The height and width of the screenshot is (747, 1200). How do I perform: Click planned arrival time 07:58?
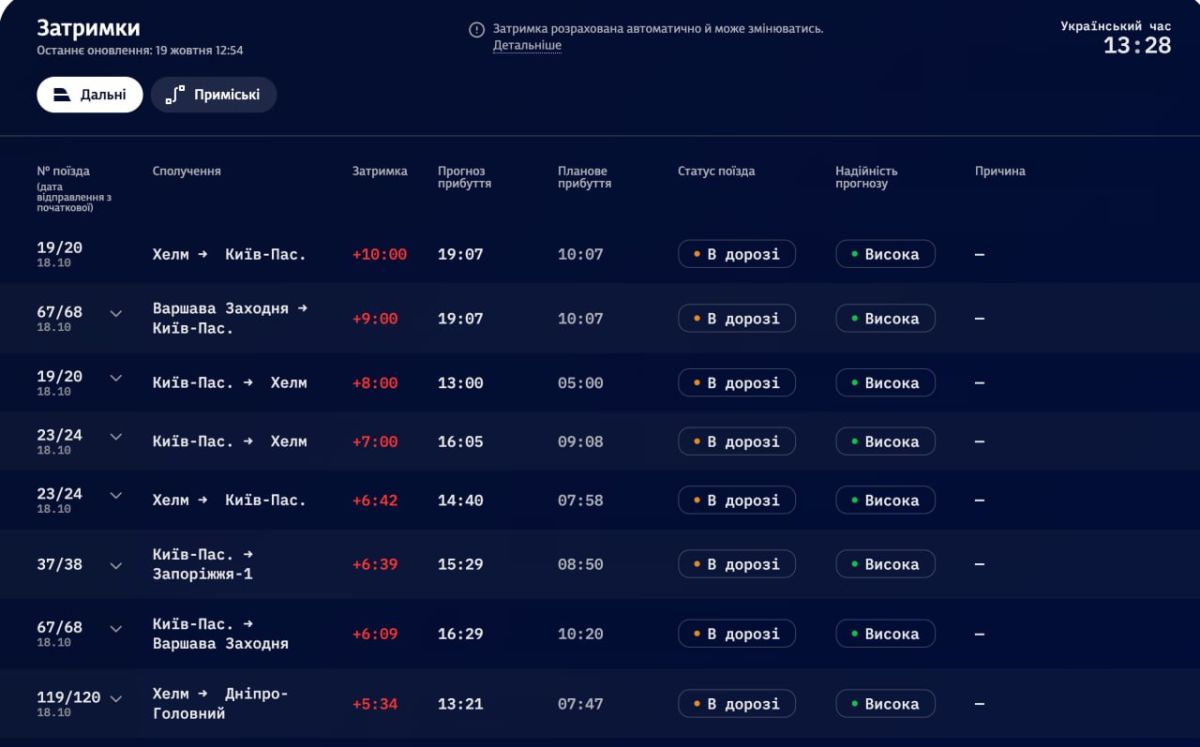pyautogui.click(x=581, y=500)
